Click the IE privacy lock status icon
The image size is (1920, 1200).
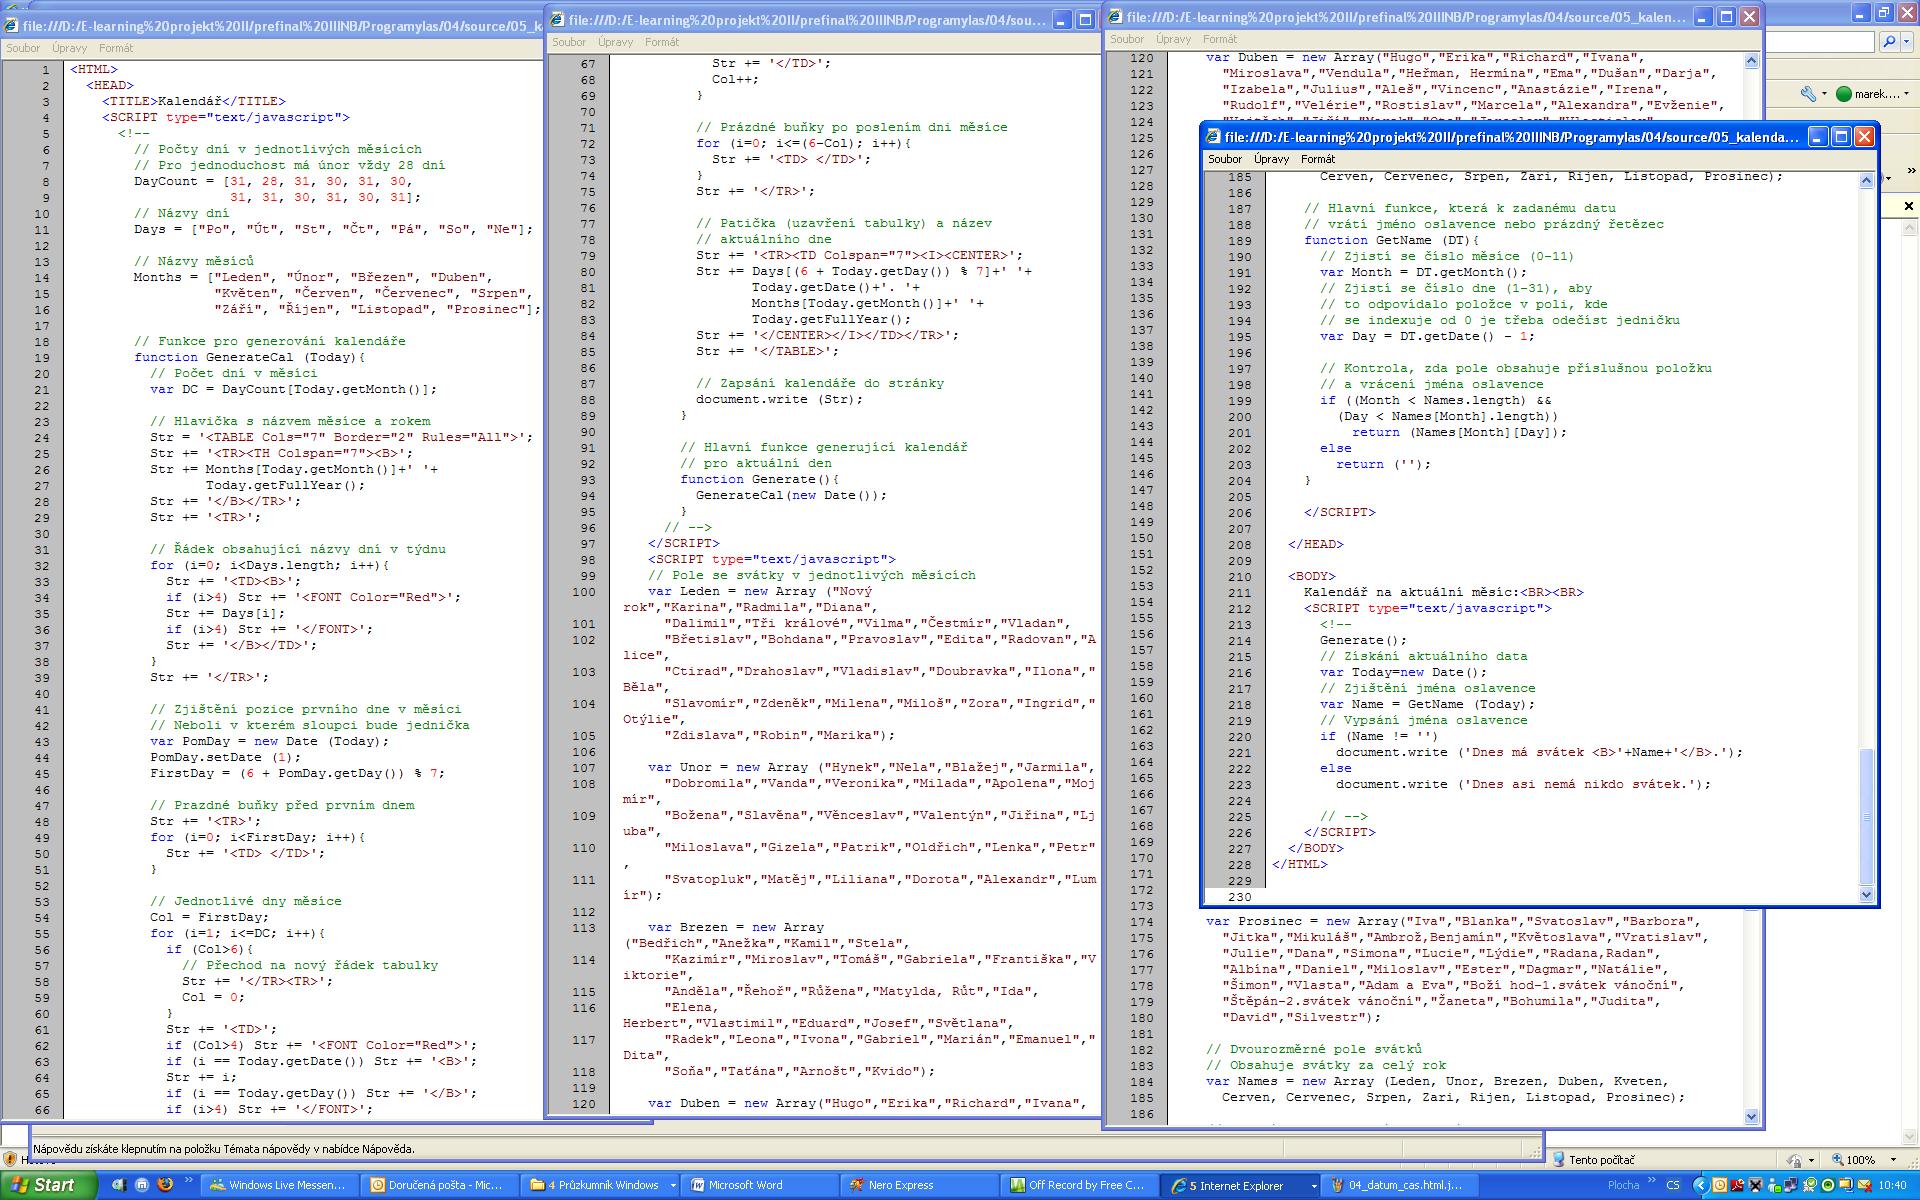(x=1795, y=1160)
